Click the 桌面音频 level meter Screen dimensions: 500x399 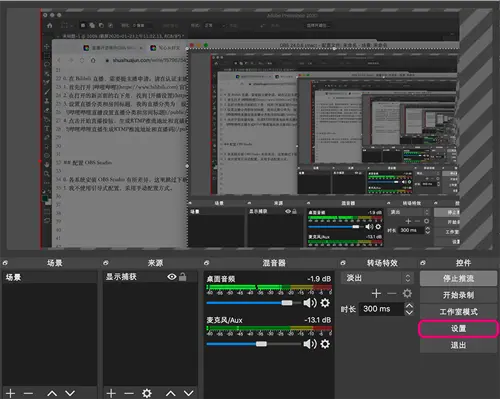point(269,287)
